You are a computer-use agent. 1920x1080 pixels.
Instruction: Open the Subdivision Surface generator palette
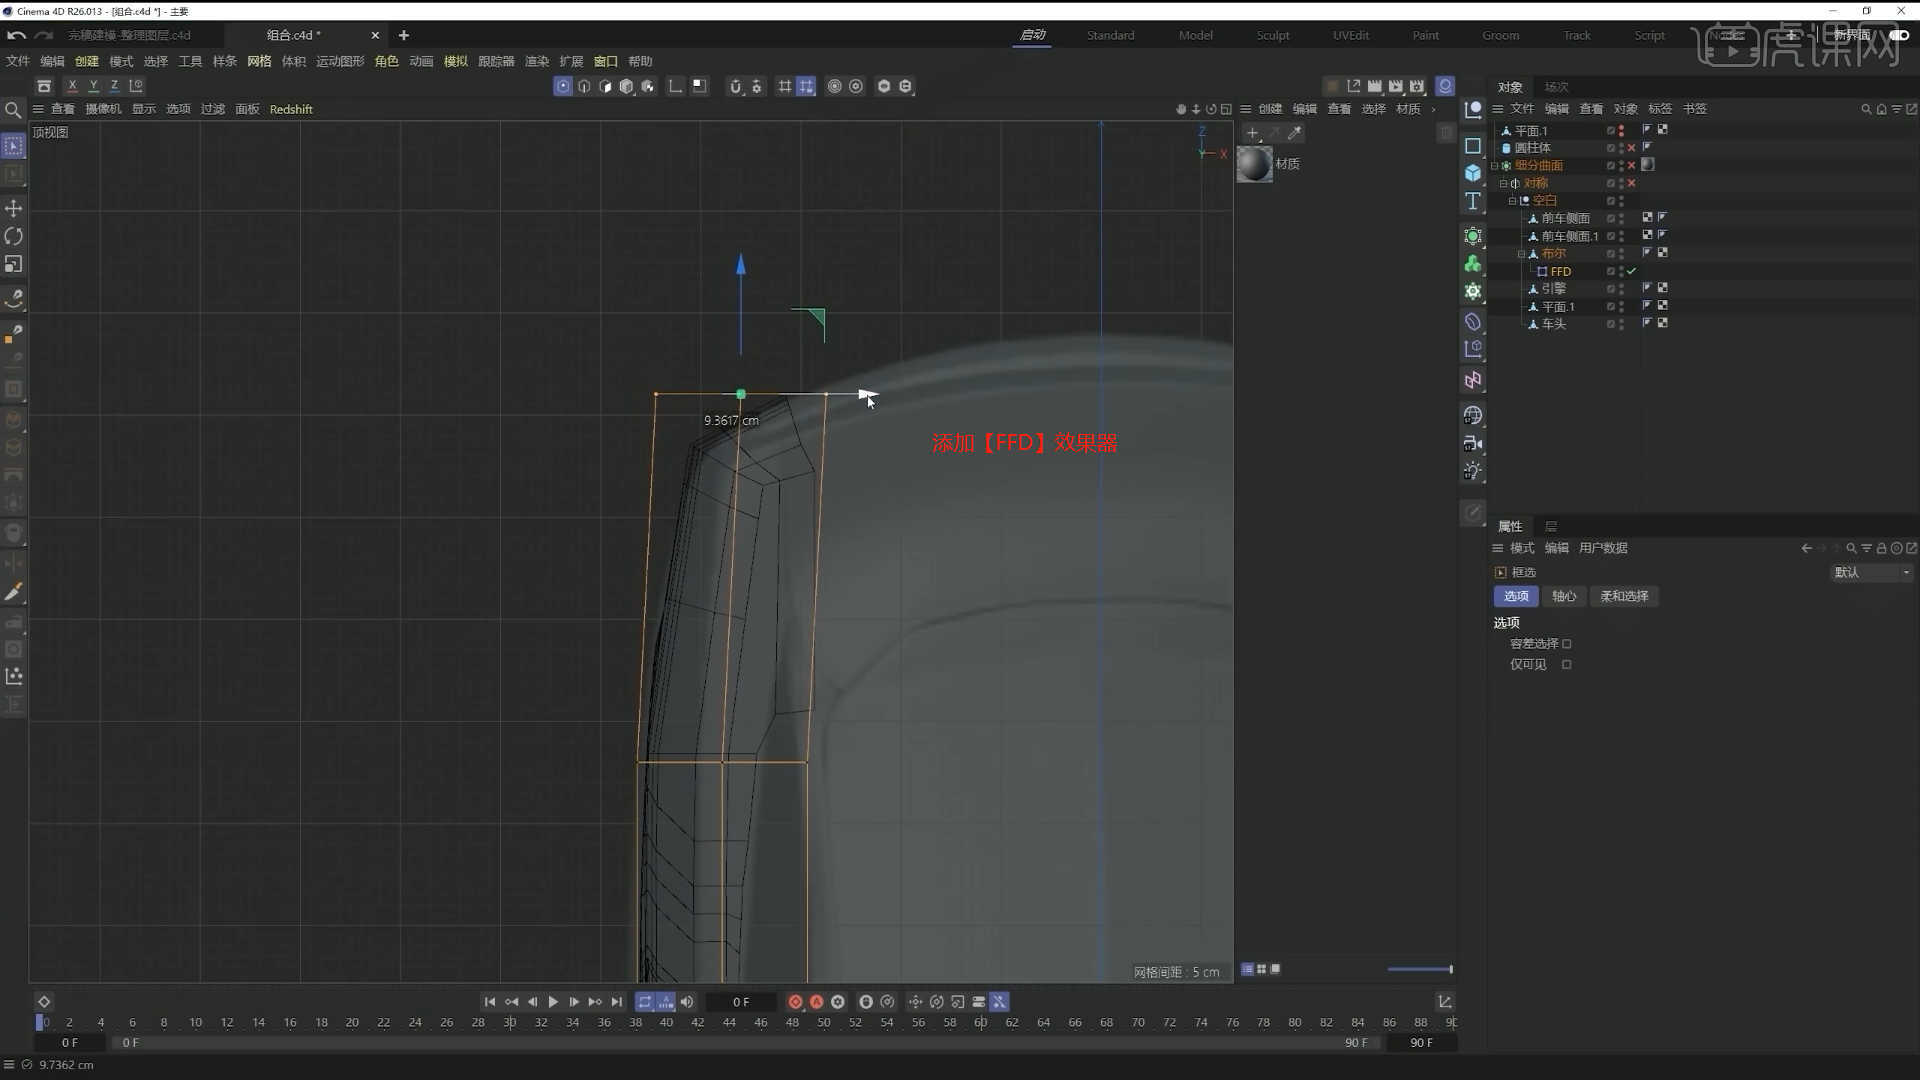pyautogui.click(x=1473, y=236)
